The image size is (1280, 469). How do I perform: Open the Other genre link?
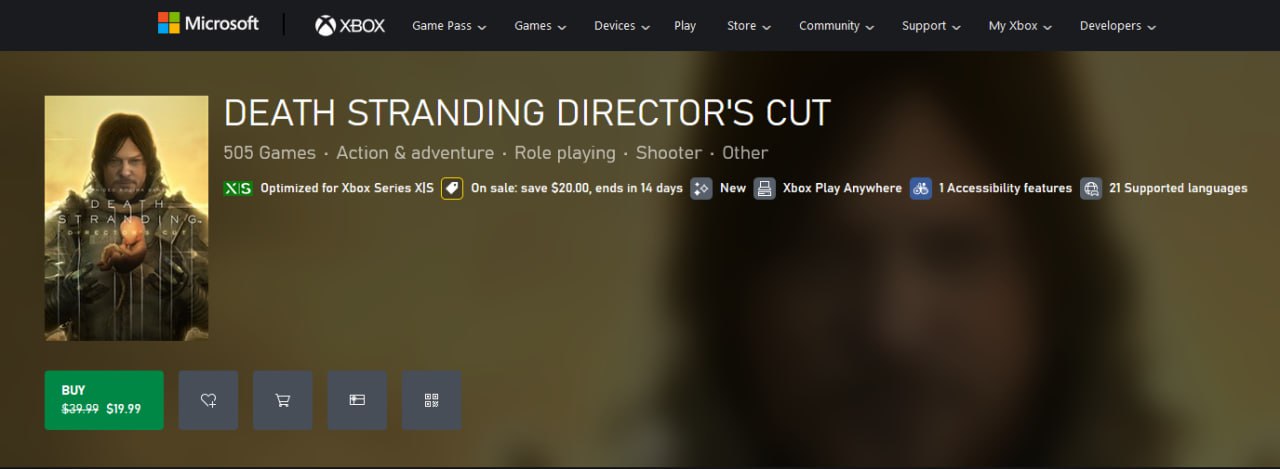(745, 153)
